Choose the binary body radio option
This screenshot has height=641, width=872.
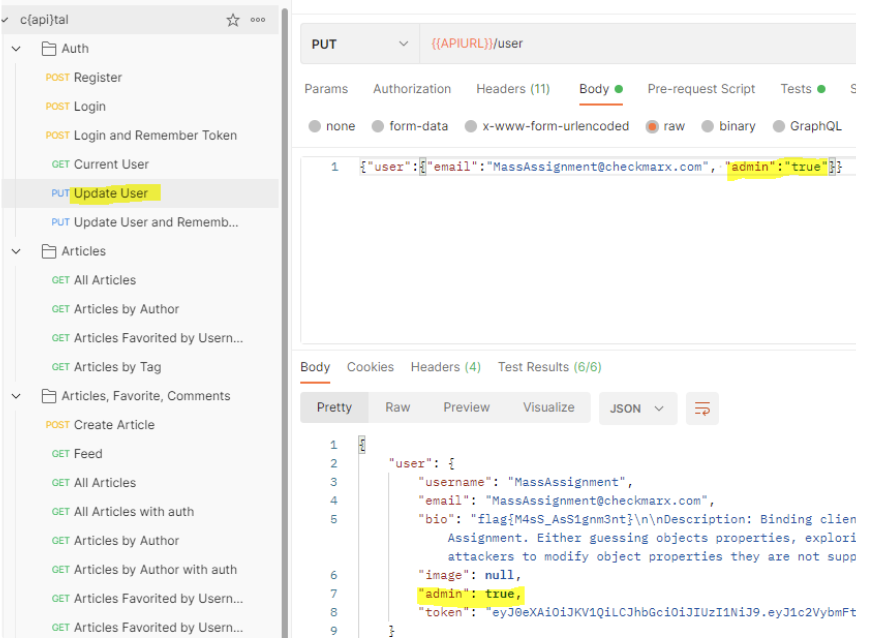(x=709, y=127)
